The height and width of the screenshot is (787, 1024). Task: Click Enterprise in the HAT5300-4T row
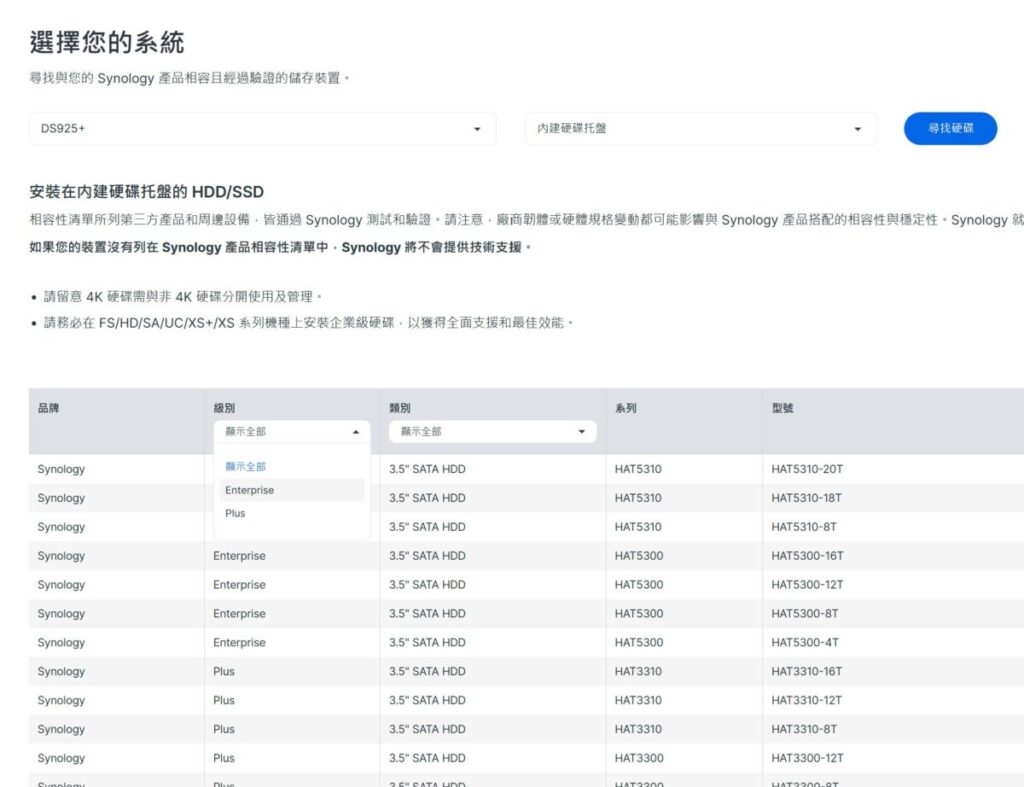(239, 642)
